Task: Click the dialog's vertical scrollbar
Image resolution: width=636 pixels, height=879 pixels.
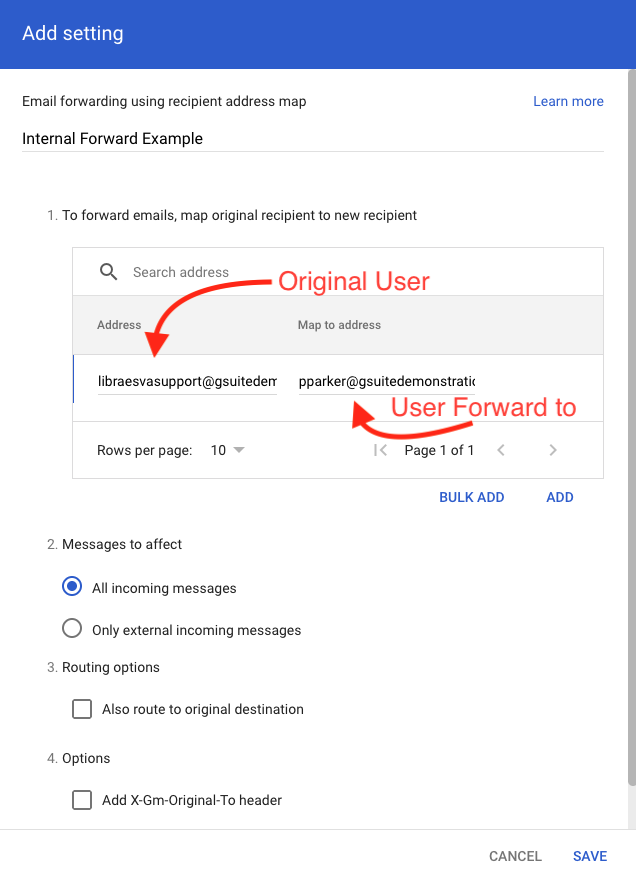Action: coord(630,400)
